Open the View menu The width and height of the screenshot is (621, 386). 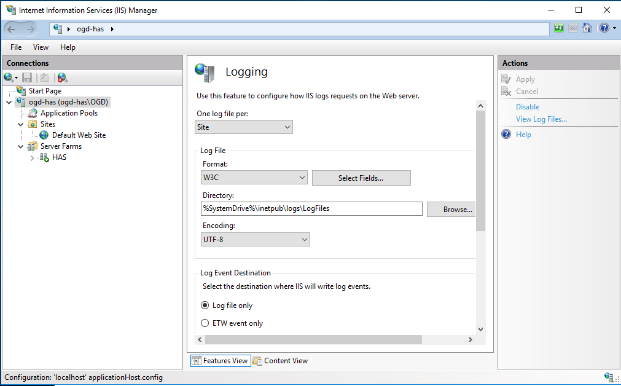[x=41, y=48]
